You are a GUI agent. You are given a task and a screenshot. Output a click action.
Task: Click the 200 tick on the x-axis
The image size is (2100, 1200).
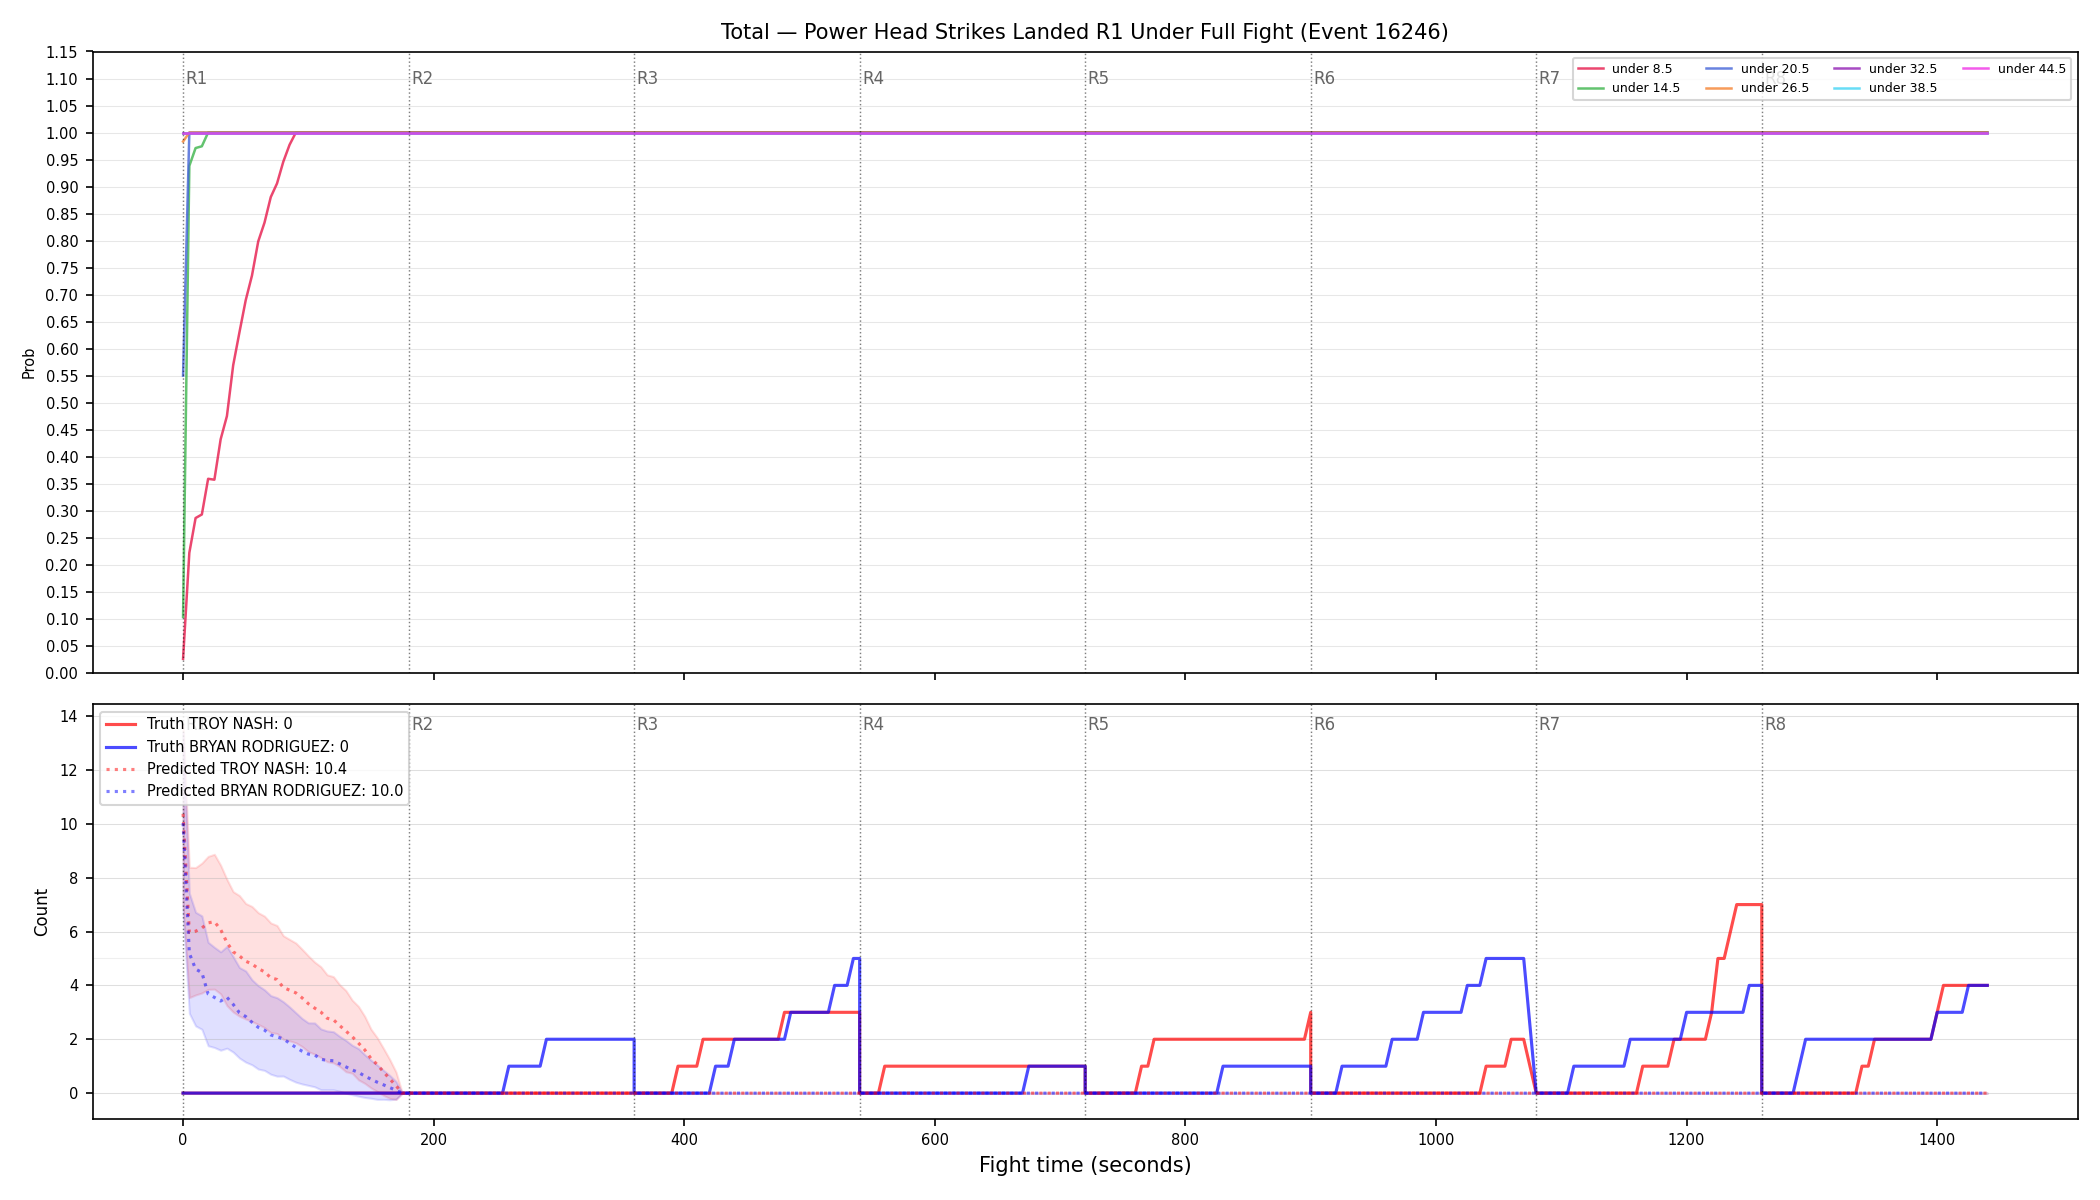[x=433, y=1139]
